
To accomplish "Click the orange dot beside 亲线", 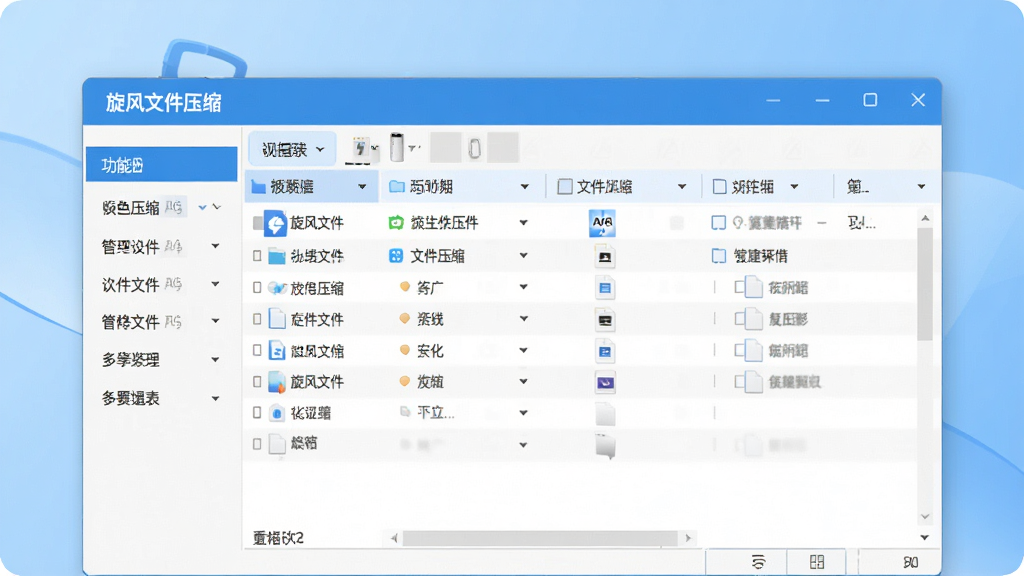I will (x=405, y=318).
